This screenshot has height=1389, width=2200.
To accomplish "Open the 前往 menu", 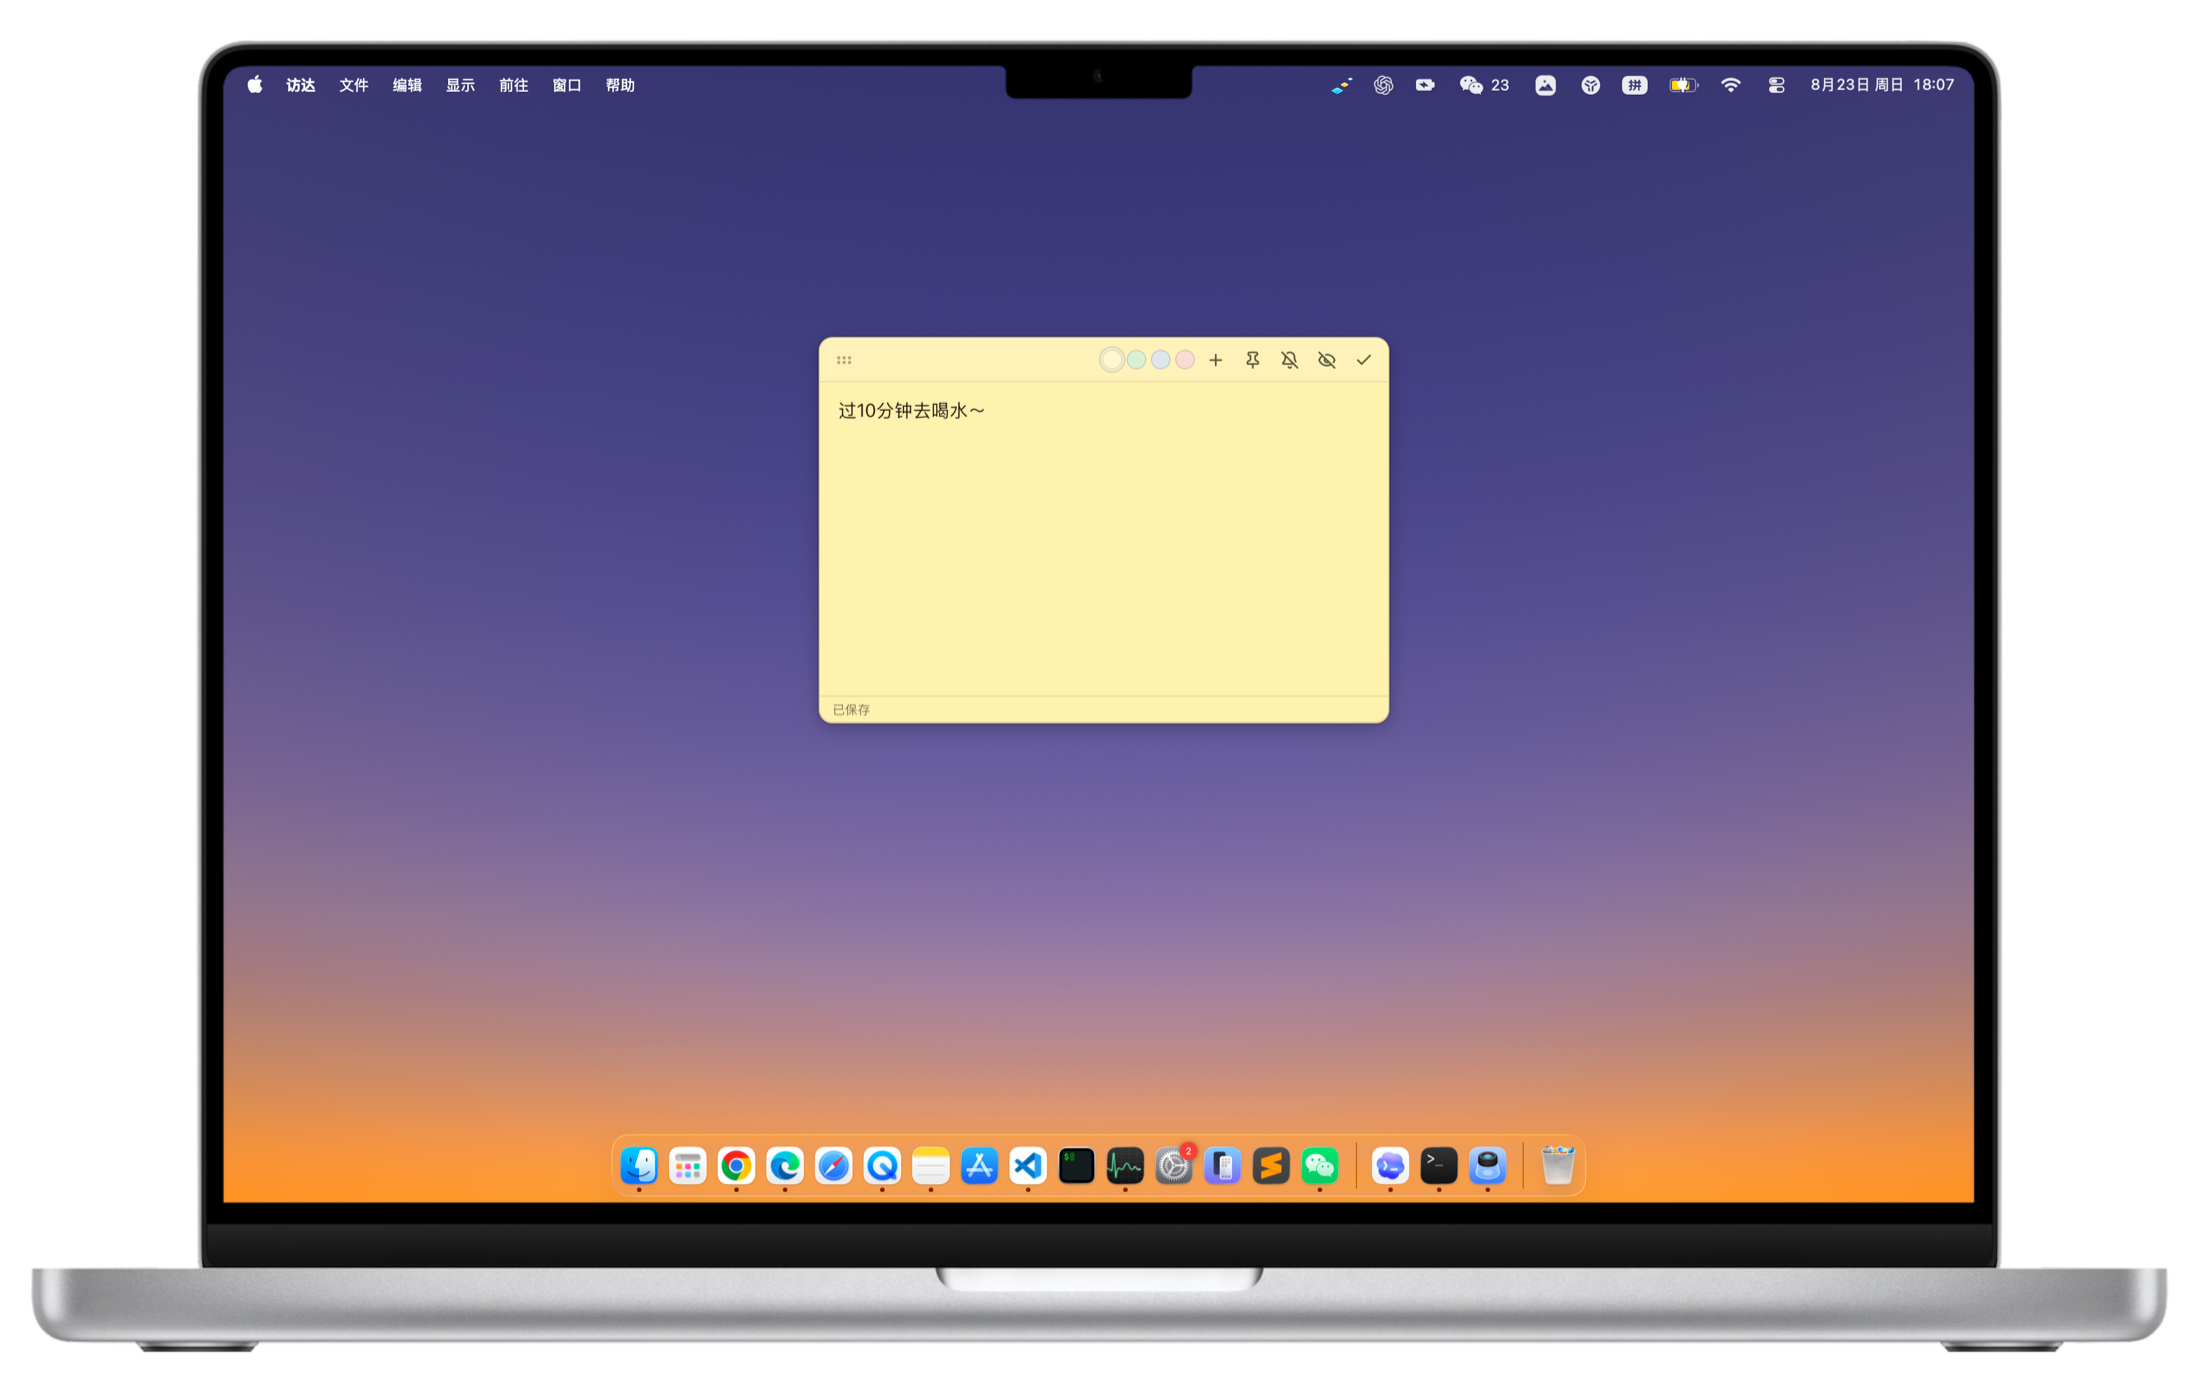I will click(x=514, y=85).
